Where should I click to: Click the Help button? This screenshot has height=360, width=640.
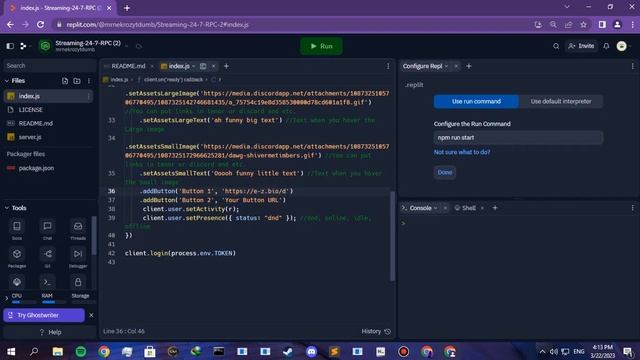tap(50, 332)
